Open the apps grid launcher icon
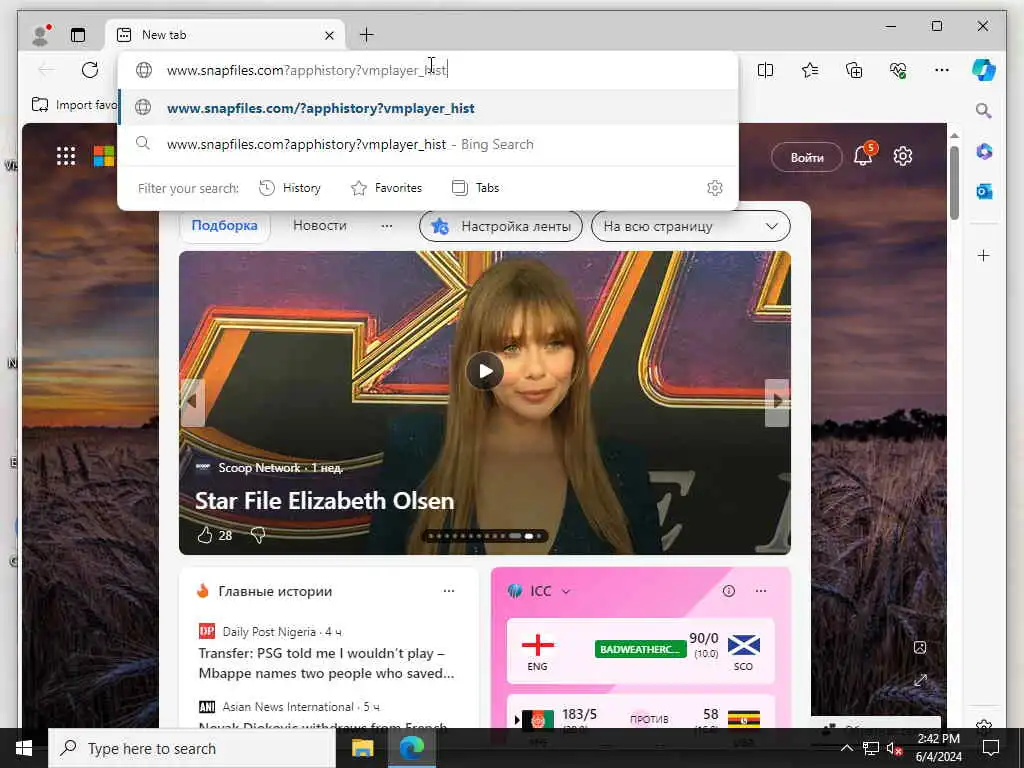The image size is (1024, 768). 66,156
